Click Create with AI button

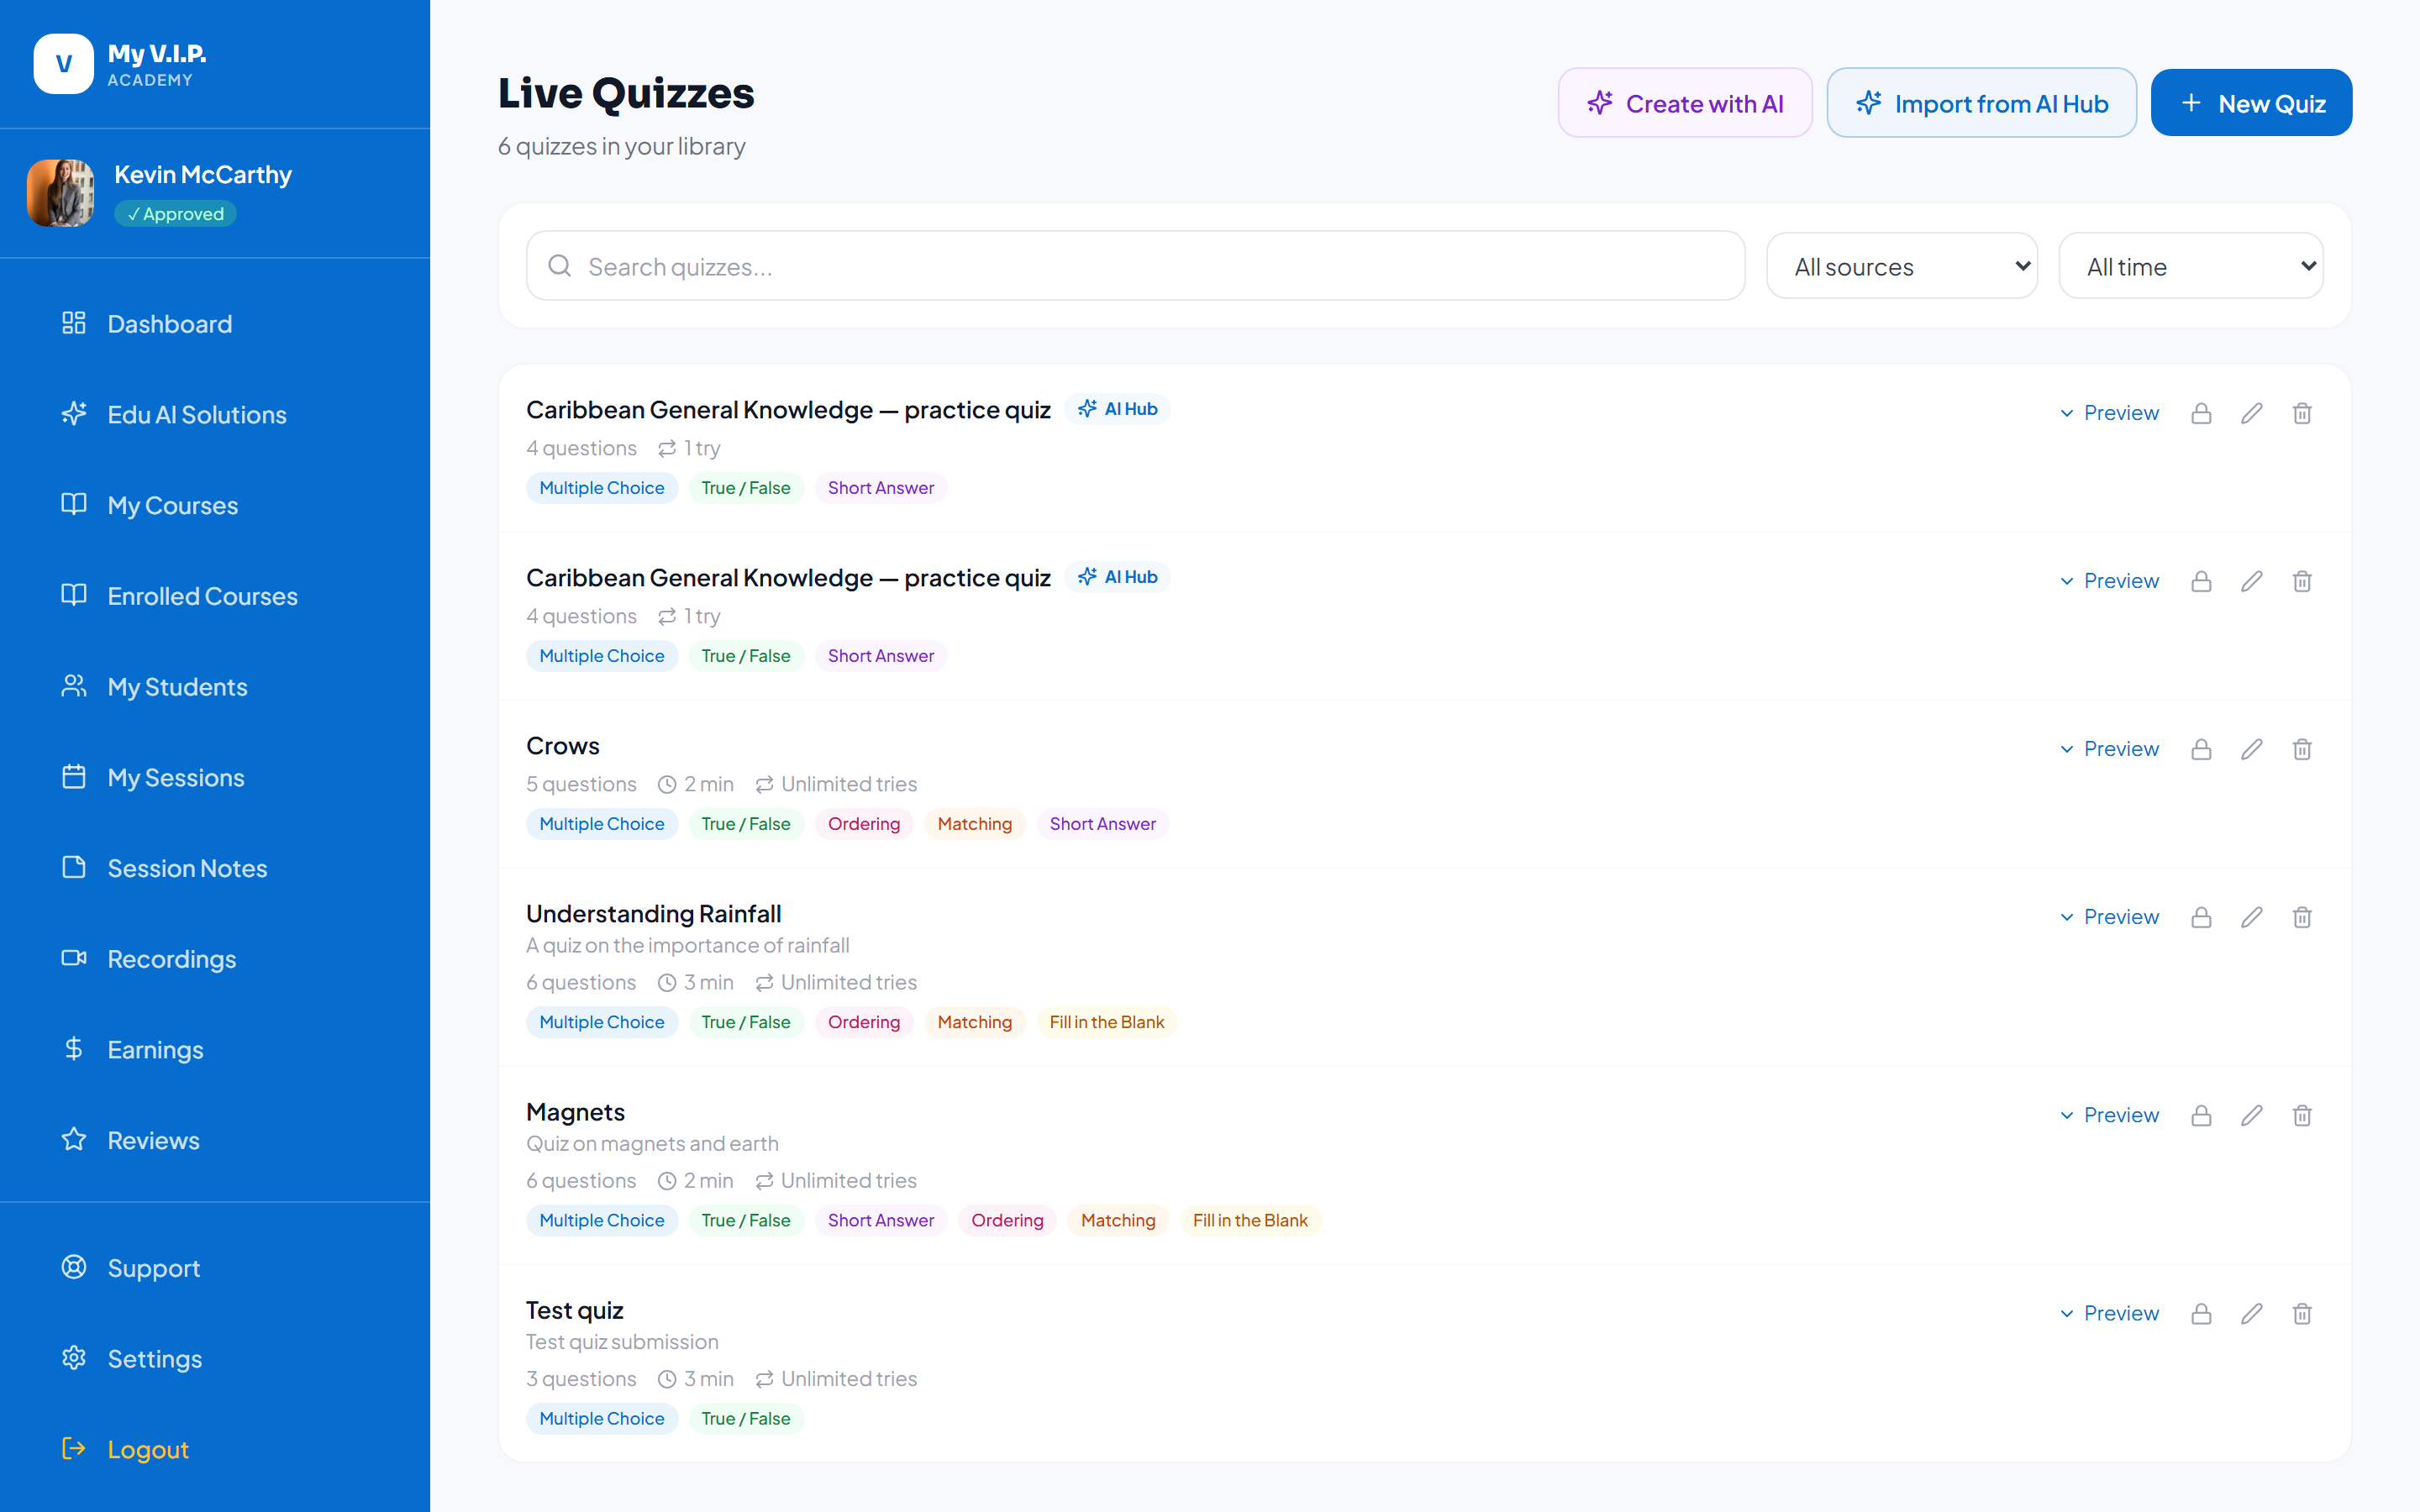pyautogui.click(x=1685, y=103)
